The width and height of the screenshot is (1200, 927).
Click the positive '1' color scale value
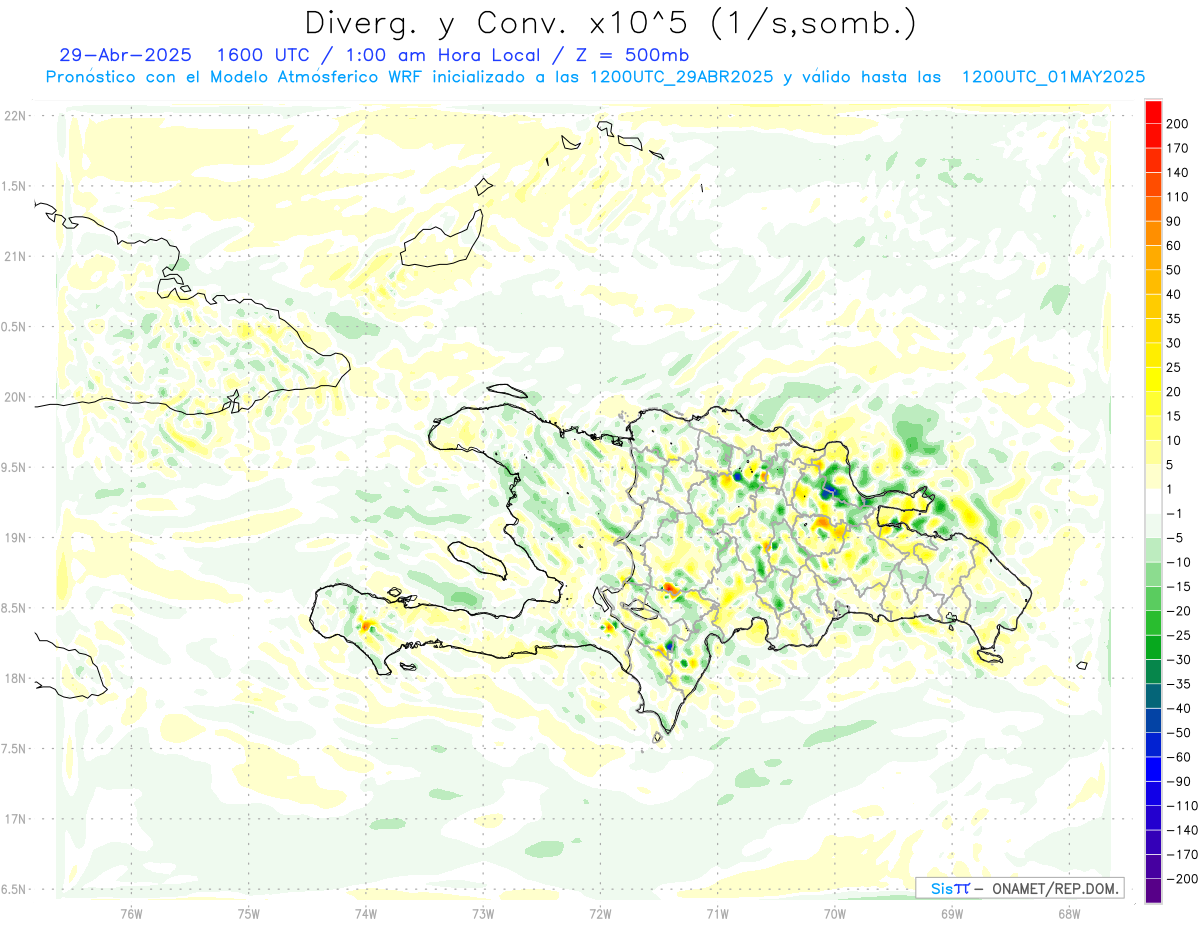coord(1170,489)
